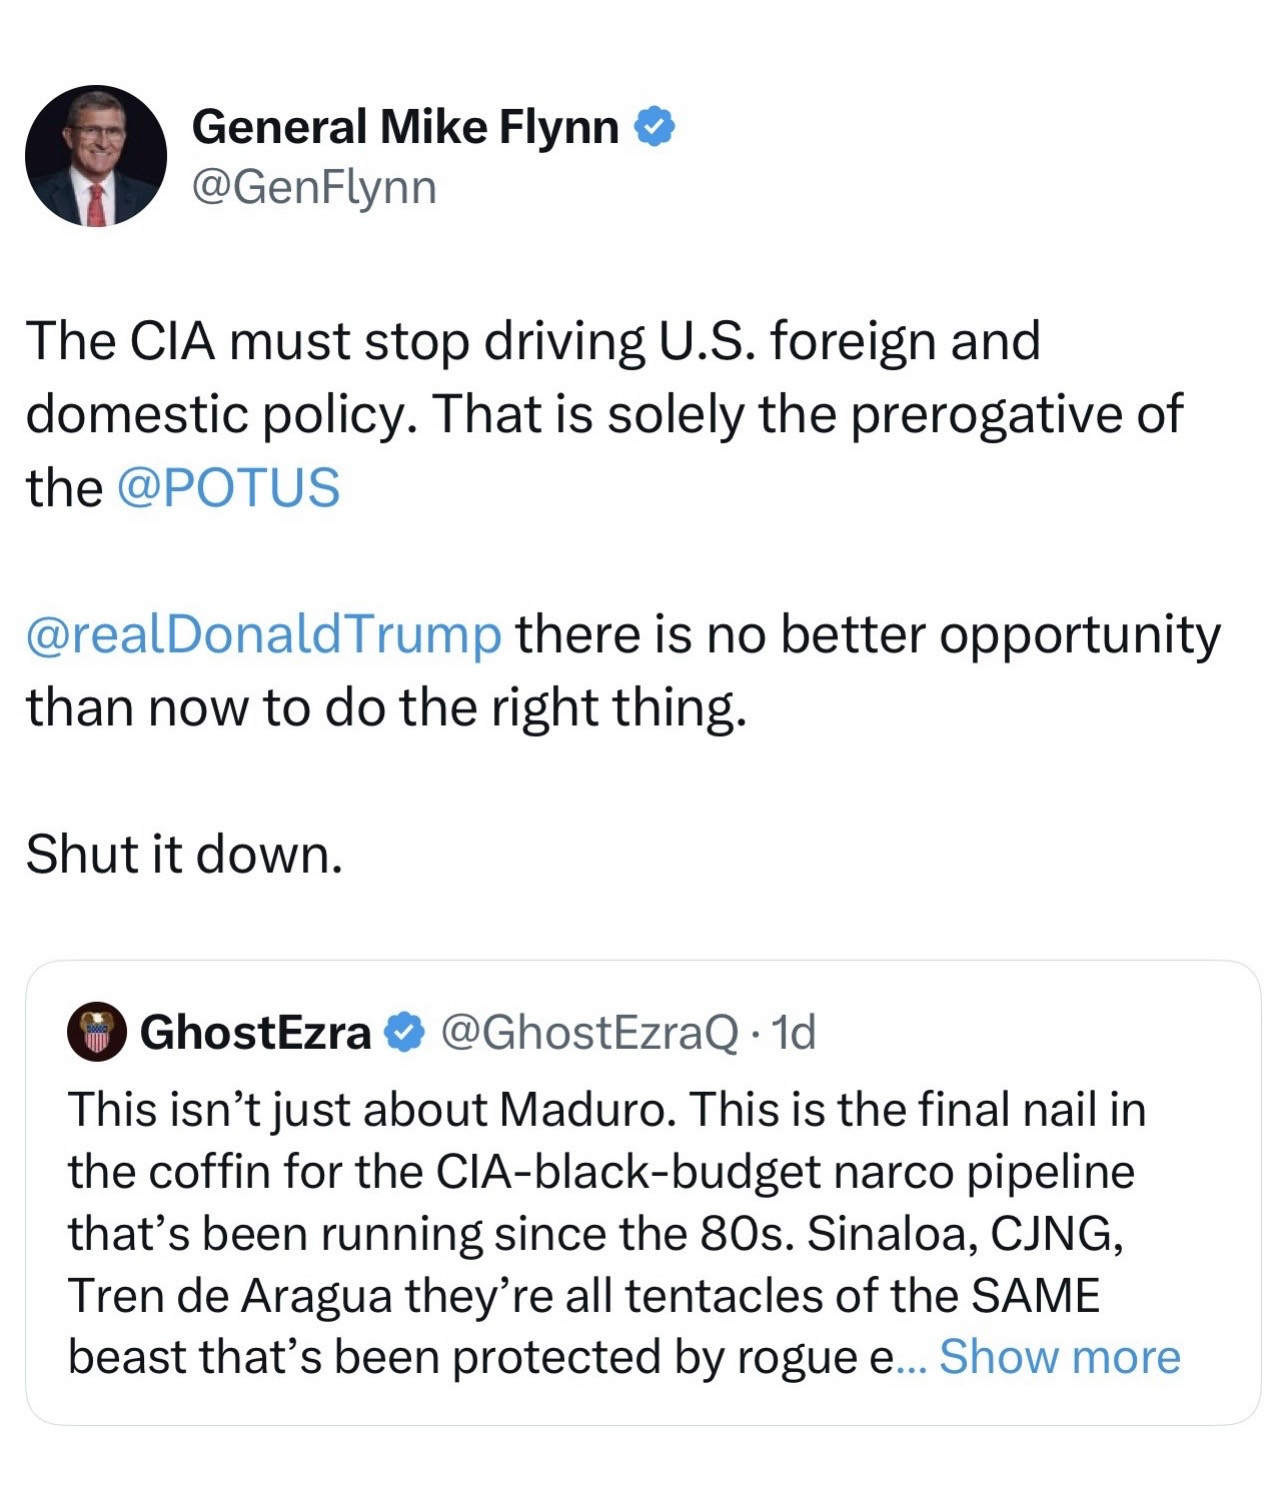Image resolution: width=1288 pixels, height=1503 pixels.
Task: Open the @realDonaldTrump mention
Action: pyautogui.click(x=263, y=634)
